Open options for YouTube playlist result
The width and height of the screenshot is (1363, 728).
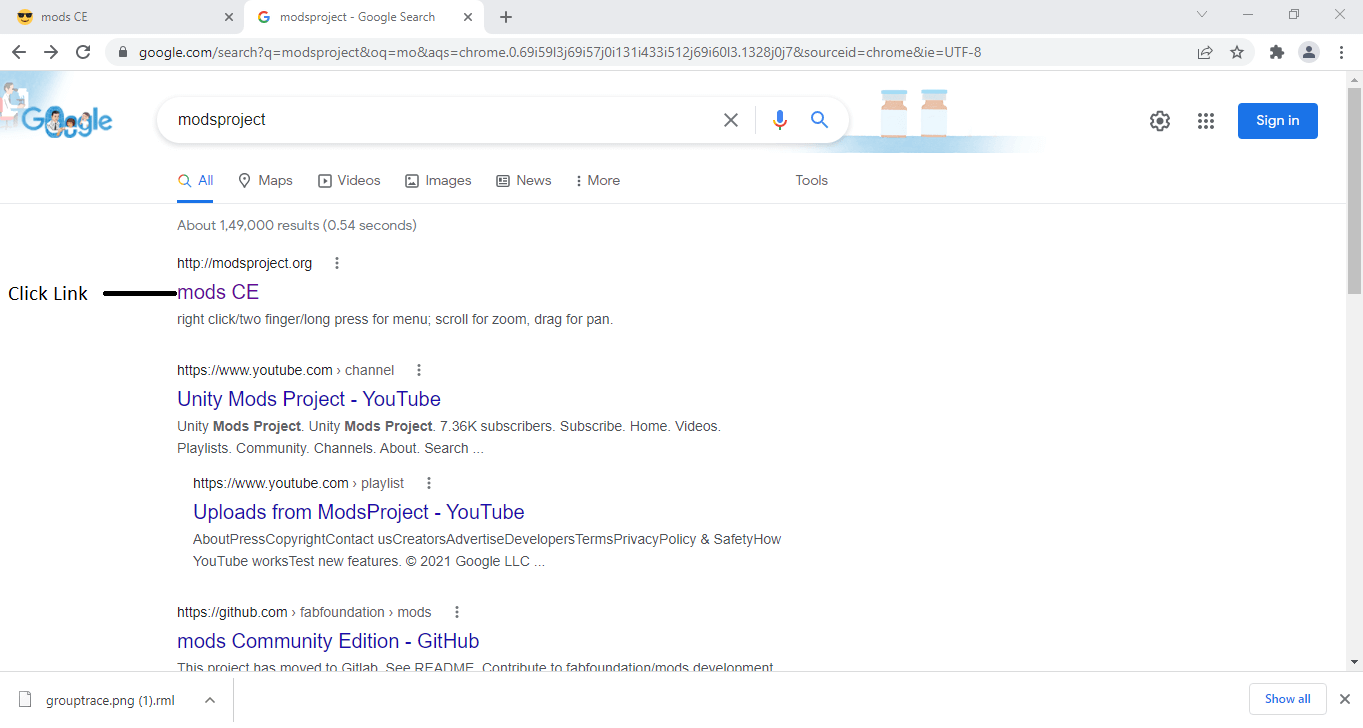pos(429,483)
